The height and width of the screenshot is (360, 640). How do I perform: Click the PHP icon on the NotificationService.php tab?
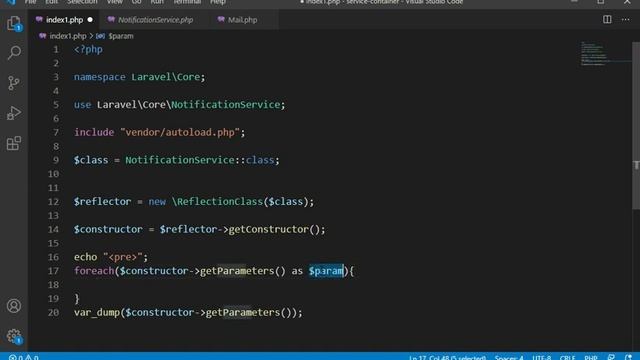(111, 20)
